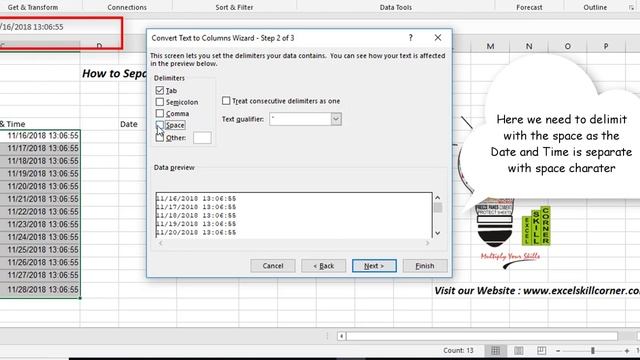Click Finish in the wizard
Screen dimensions: 640x360
pos(425,266)
